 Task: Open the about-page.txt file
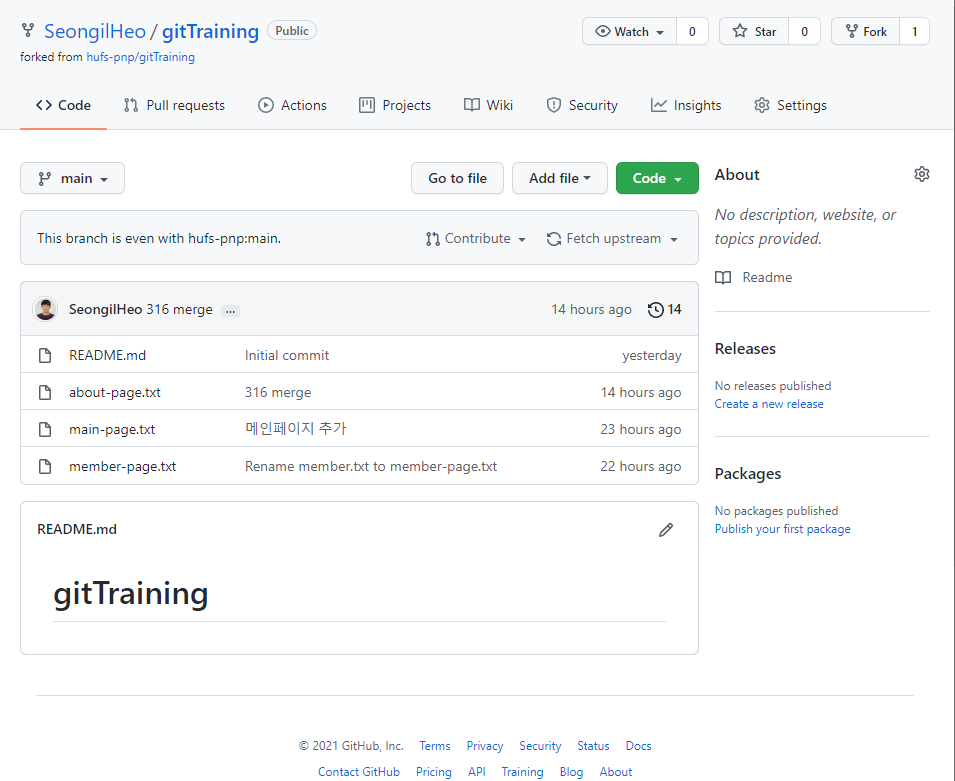115,392
